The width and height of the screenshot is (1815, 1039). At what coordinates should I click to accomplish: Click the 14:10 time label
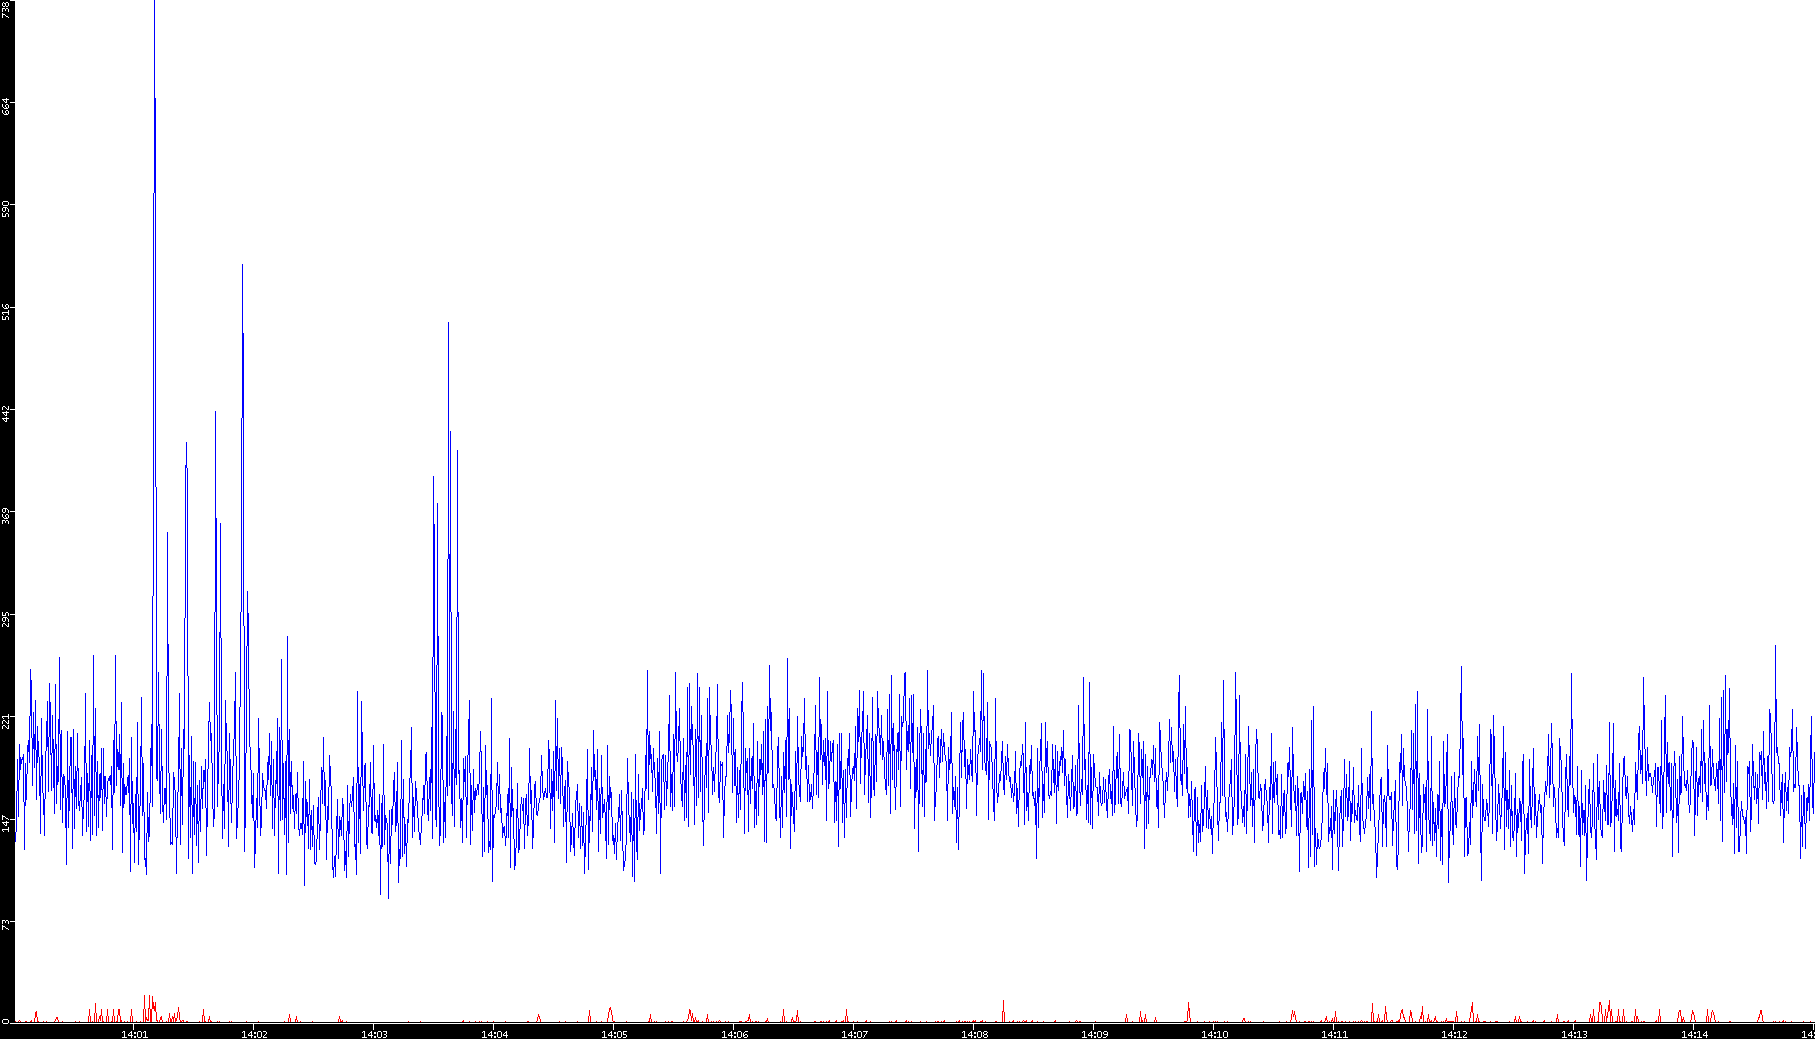pyautogui.click(x=1214, y=1033)
